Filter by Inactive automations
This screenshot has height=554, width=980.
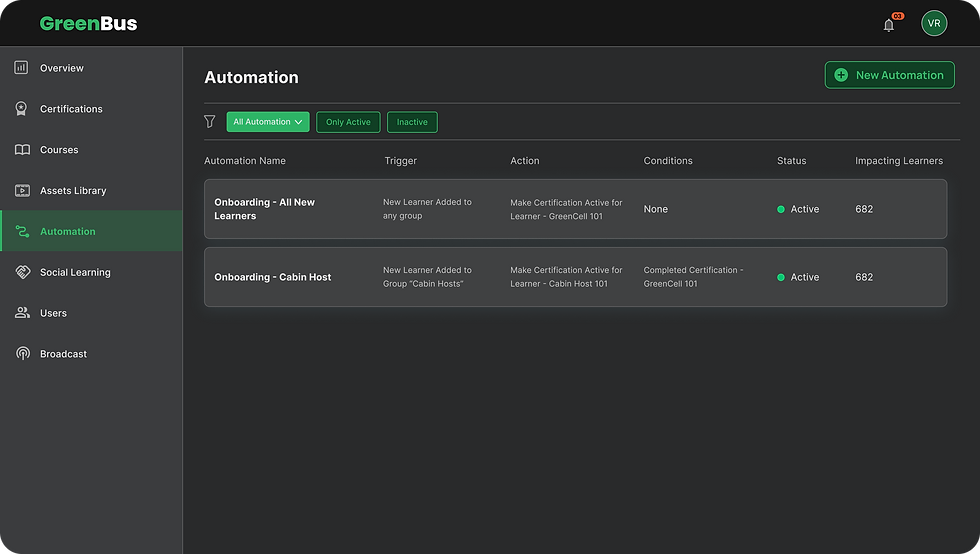click(412, 122)
